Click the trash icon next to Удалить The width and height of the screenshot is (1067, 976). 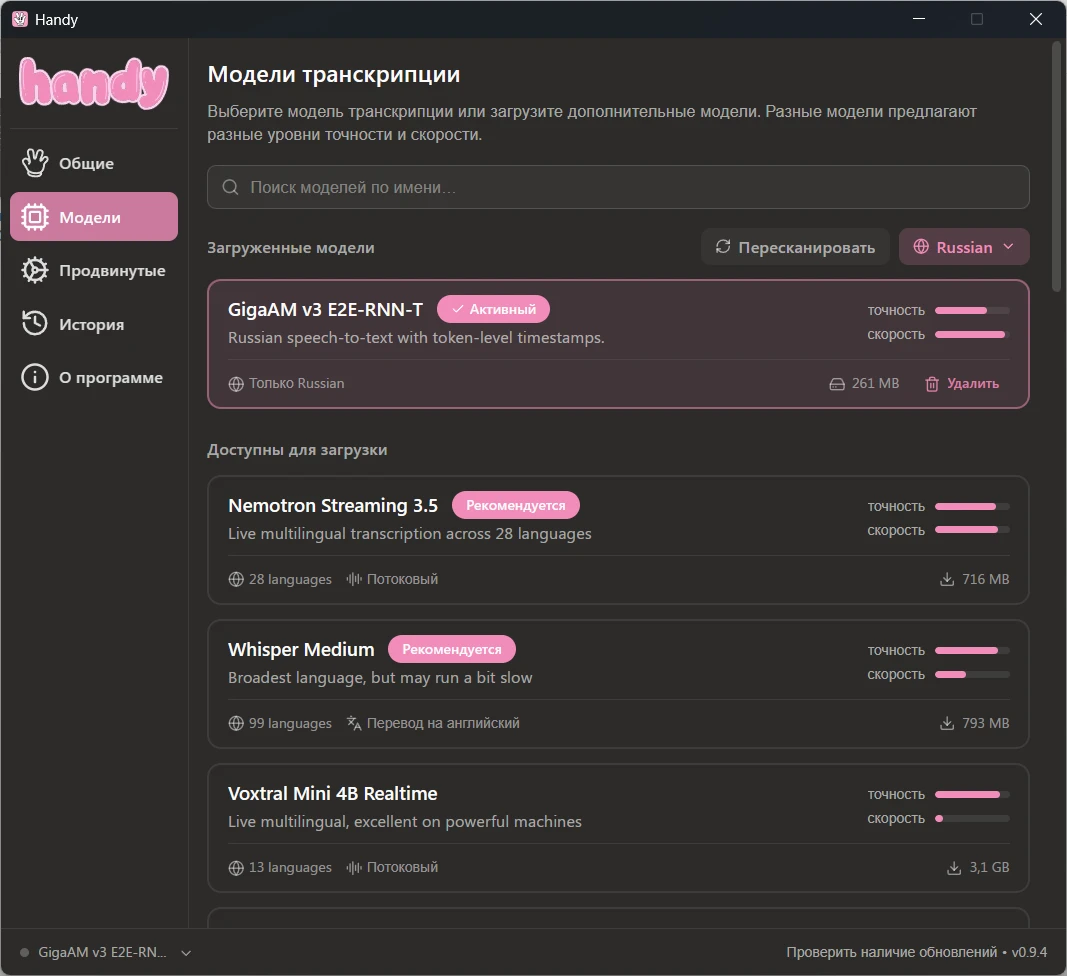point(932,384)
